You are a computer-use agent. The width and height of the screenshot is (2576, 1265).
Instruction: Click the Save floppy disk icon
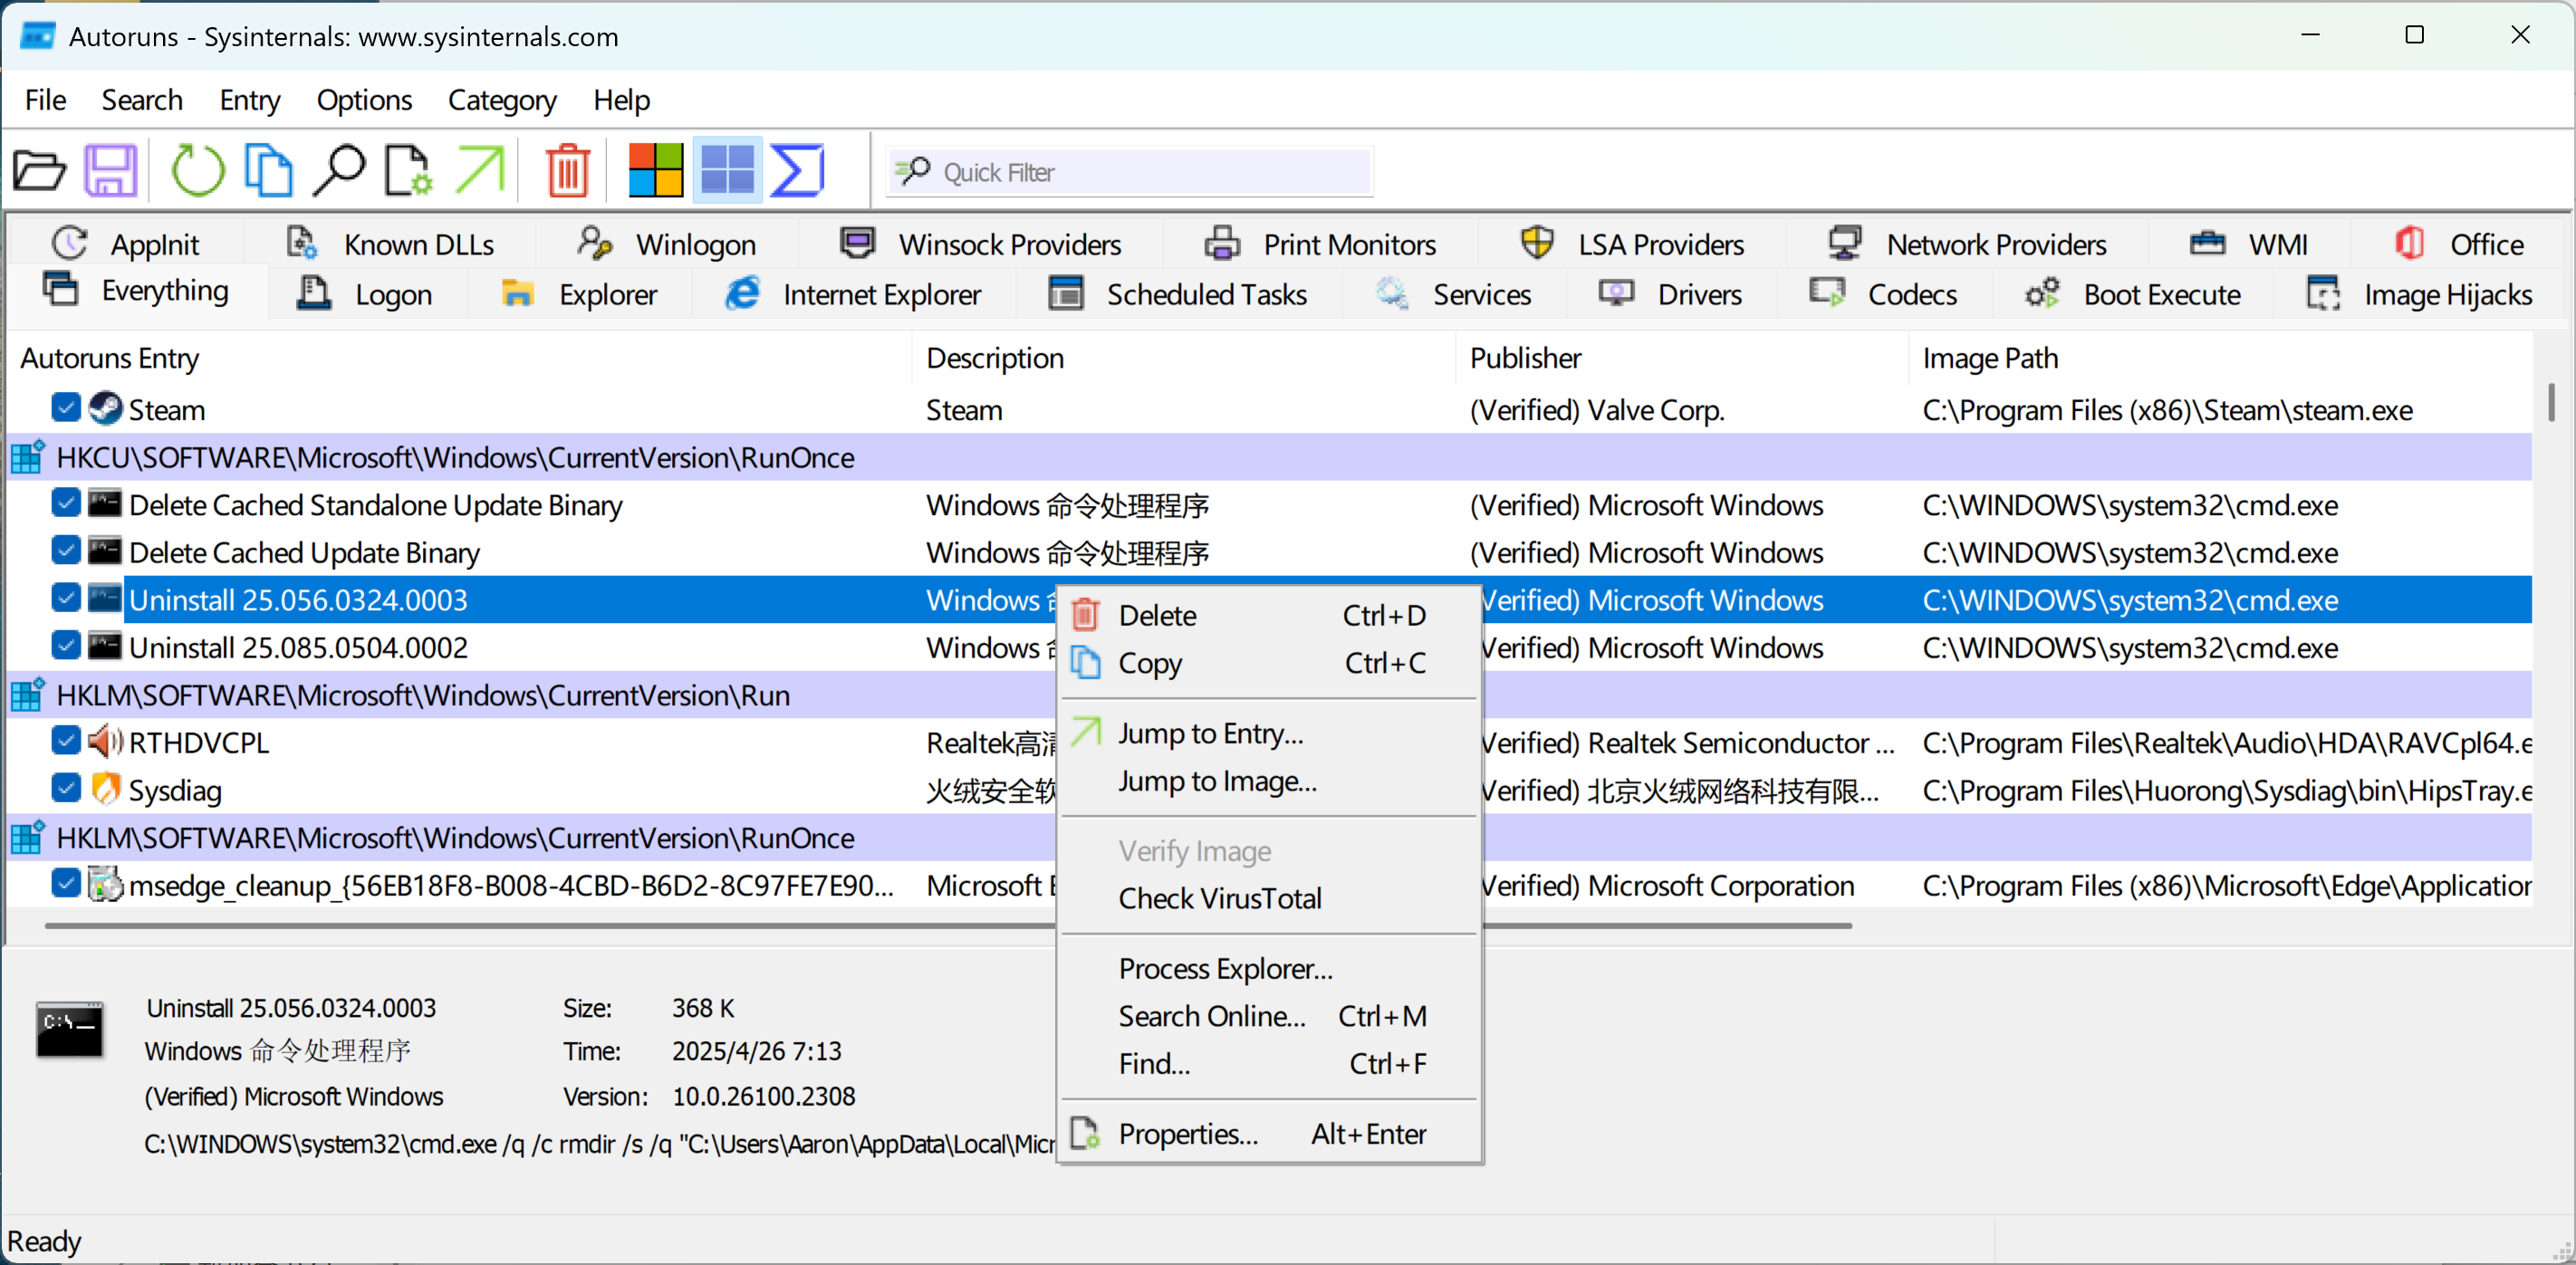click(x=110, y=171)
